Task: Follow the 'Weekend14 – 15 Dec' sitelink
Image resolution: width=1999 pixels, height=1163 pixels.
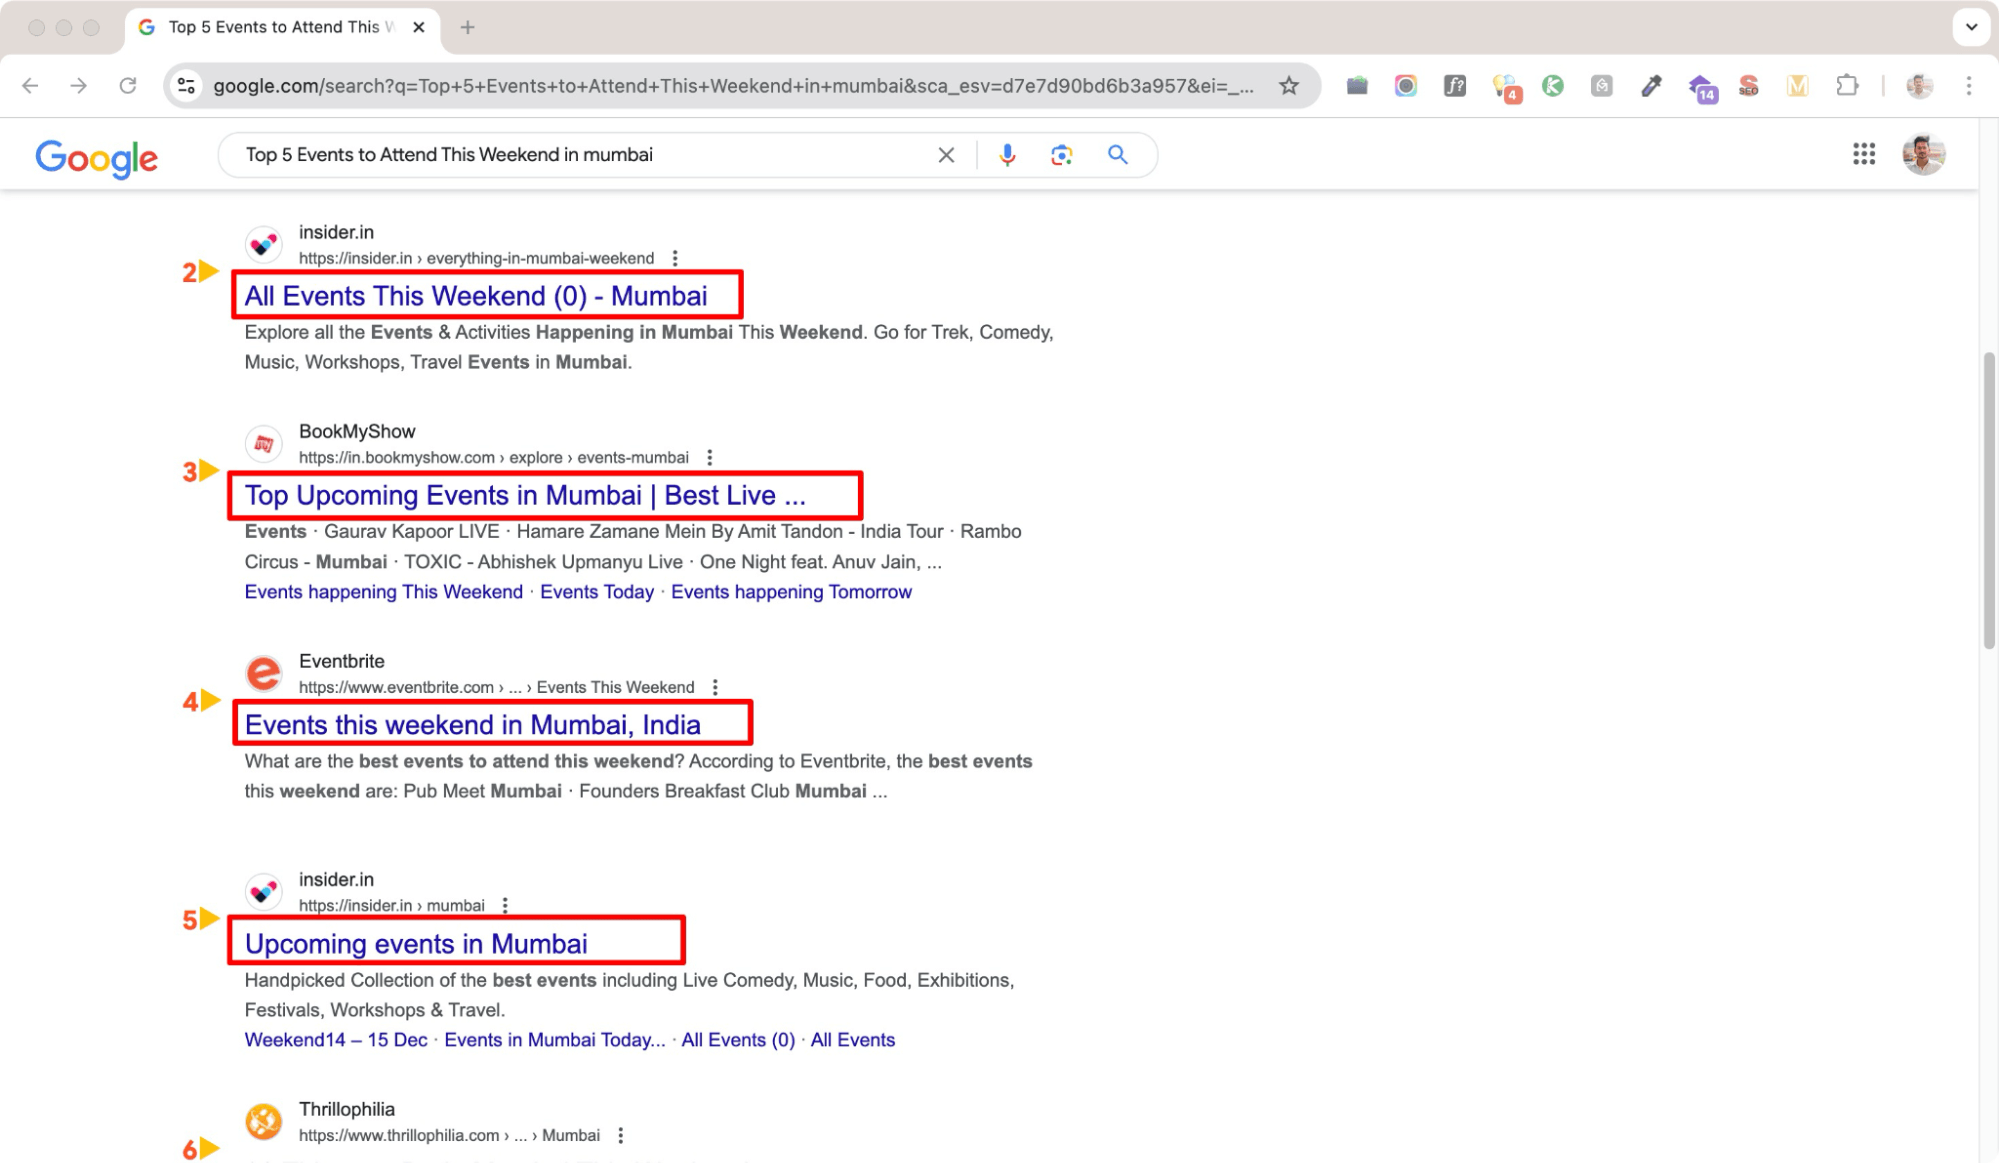Action: click(x=336, y=1040)
